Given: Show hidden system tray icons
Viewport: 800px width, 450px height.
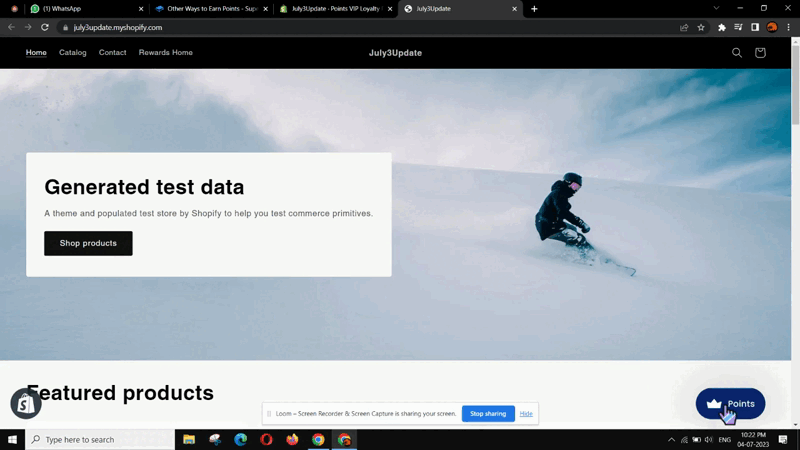Looking at the screenshot, I should pos(671,440).
